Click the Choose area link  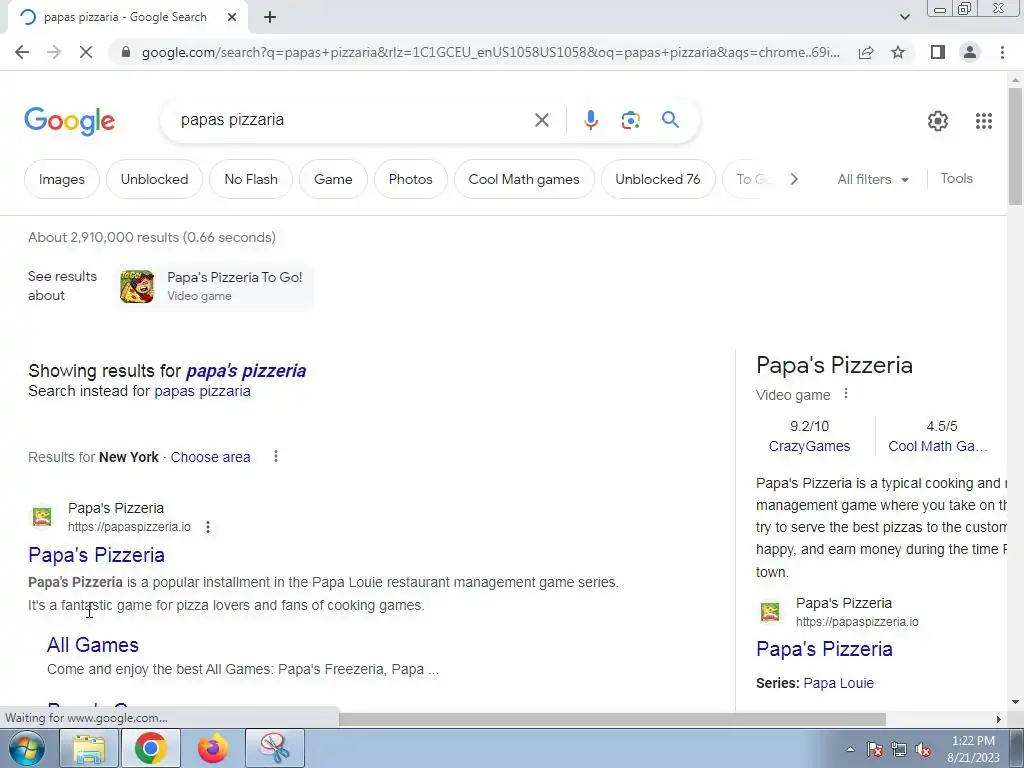210,457
